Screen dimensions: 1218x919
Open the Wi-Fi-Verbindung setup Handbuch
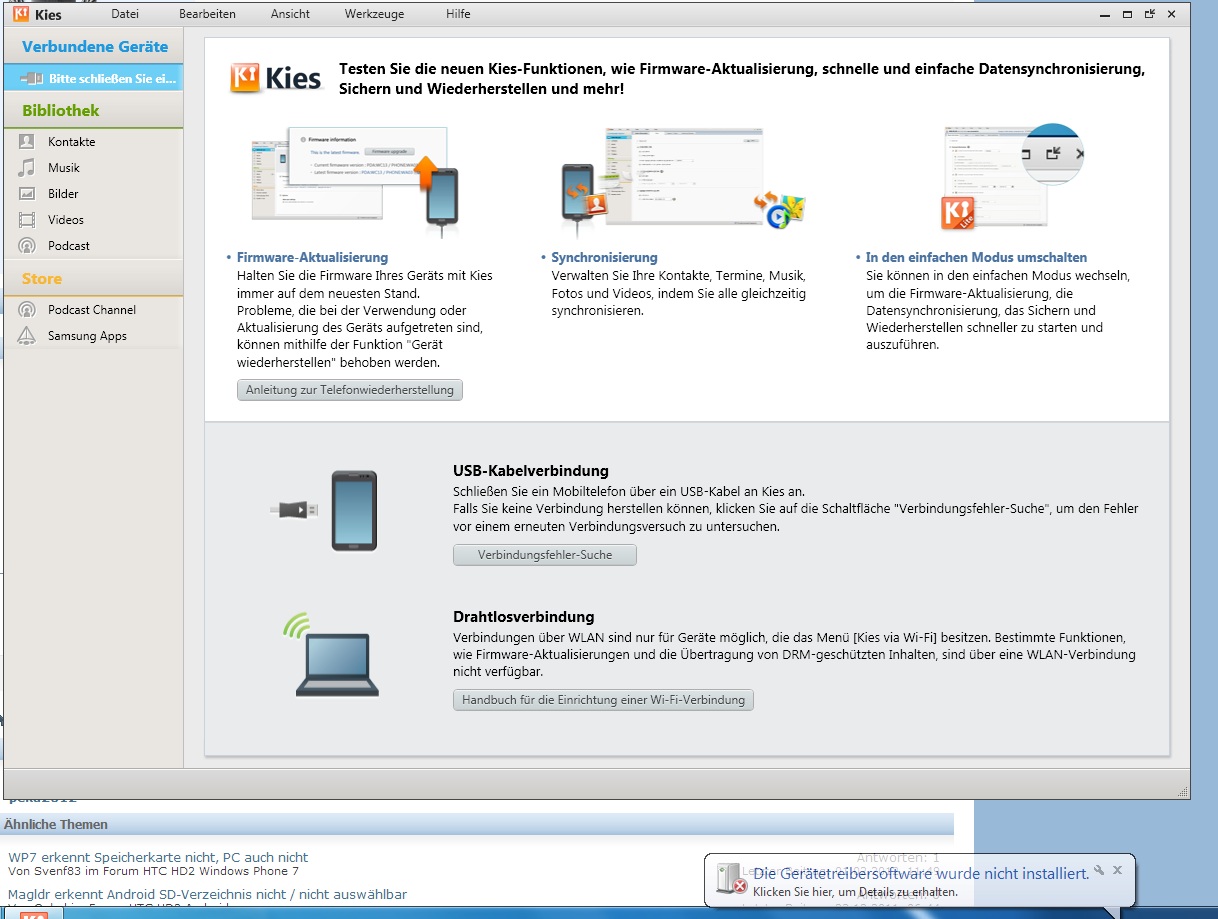pyautogui.click(x=603, y=700)
